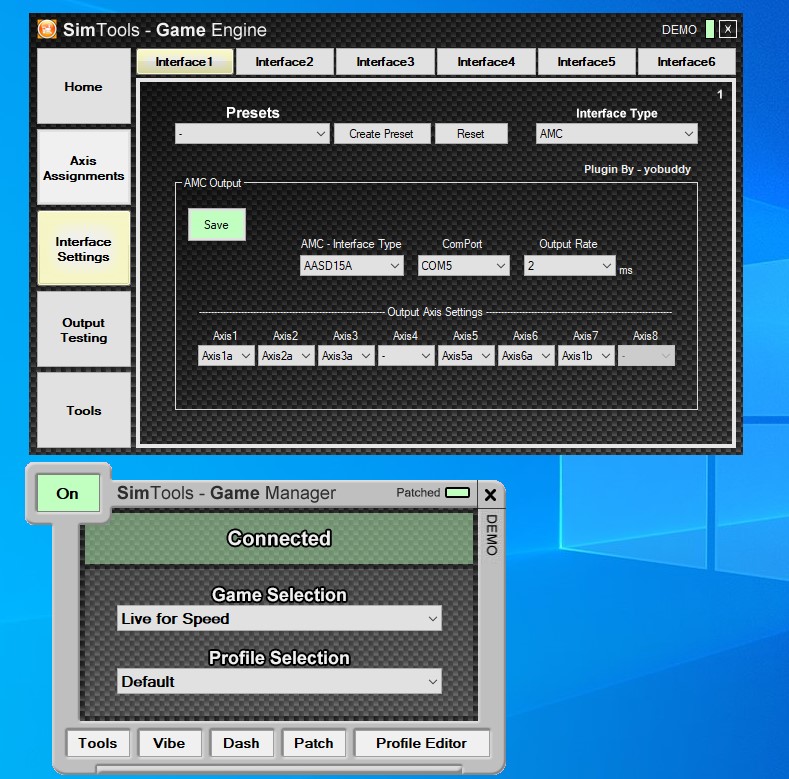Screen dimensions: 789x779
Task: Switch to the Interface6 tab
Action: 686,61
